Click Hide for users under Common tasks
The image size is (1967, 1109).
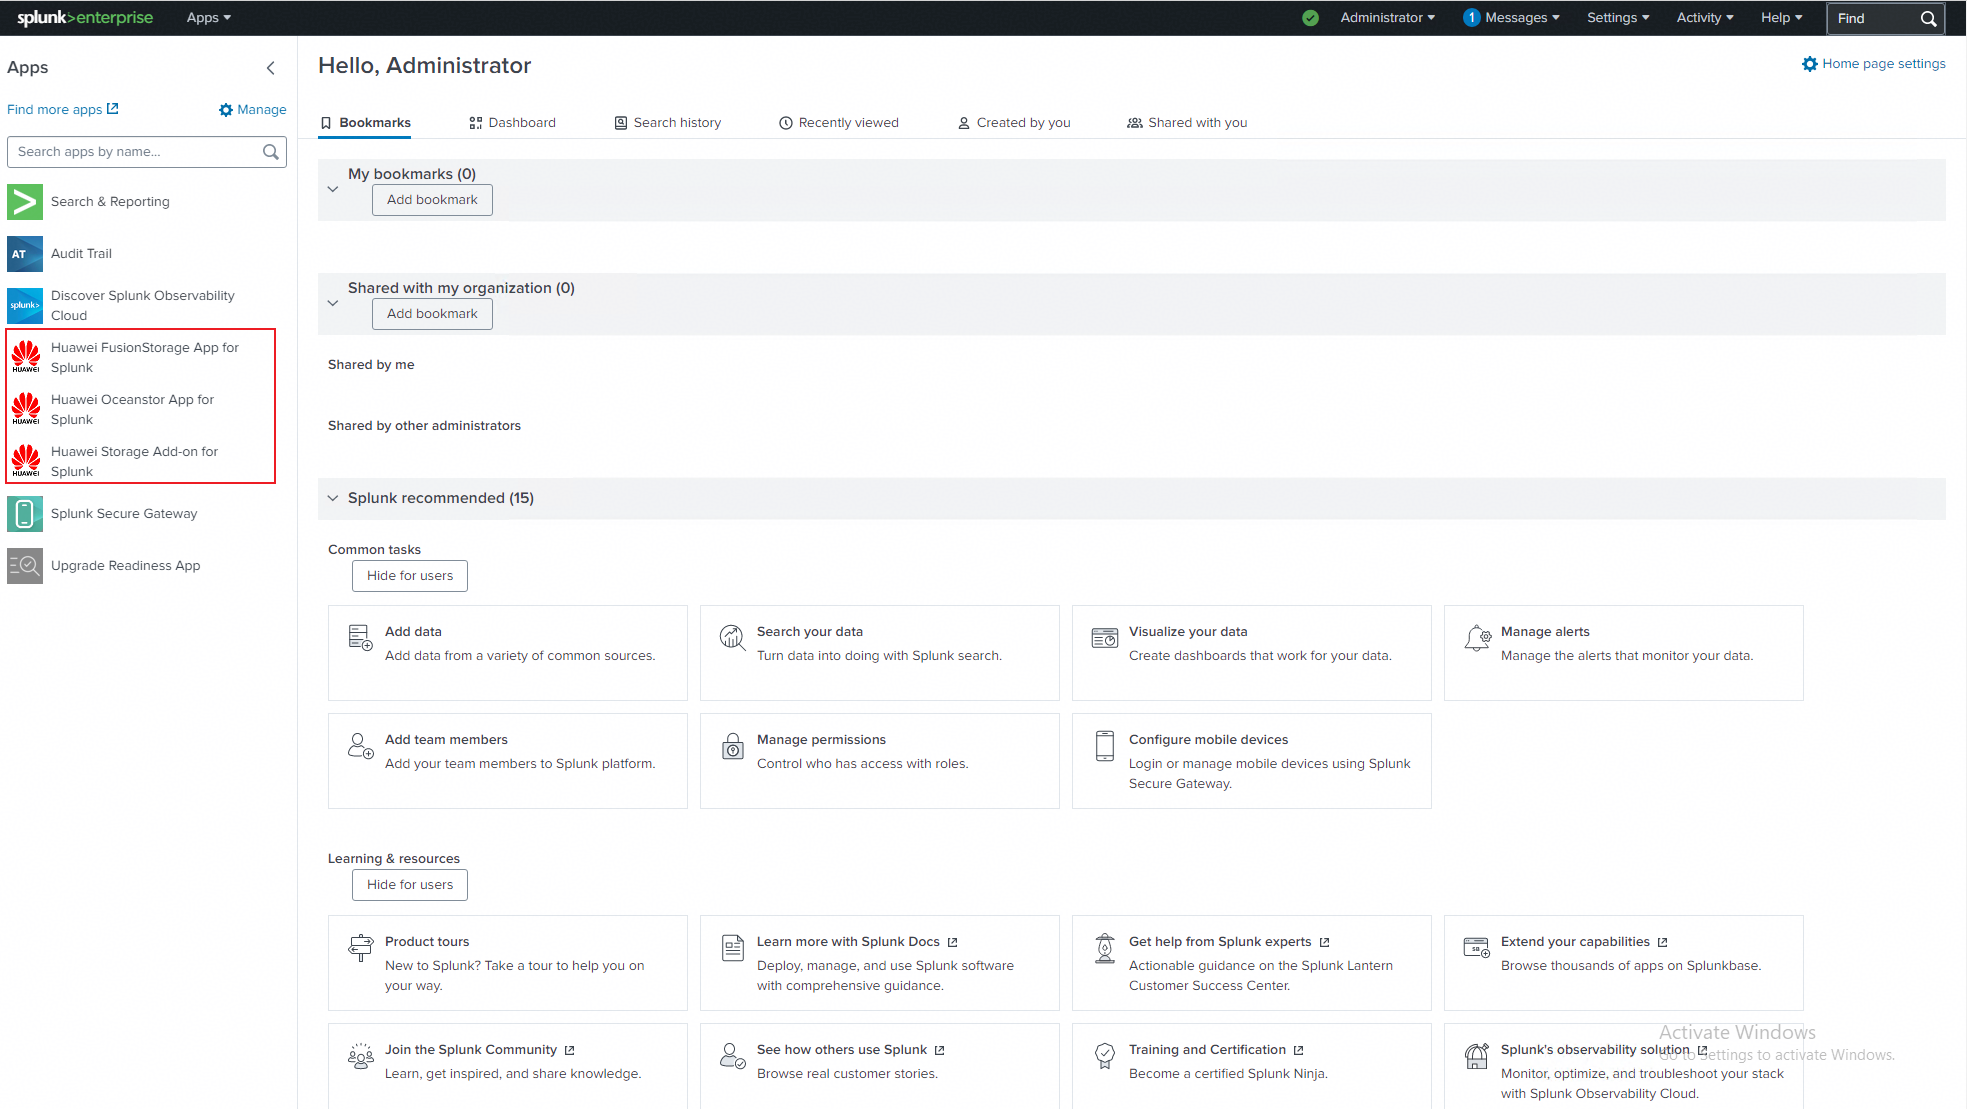pyautogui.click(x=410, y=576)
